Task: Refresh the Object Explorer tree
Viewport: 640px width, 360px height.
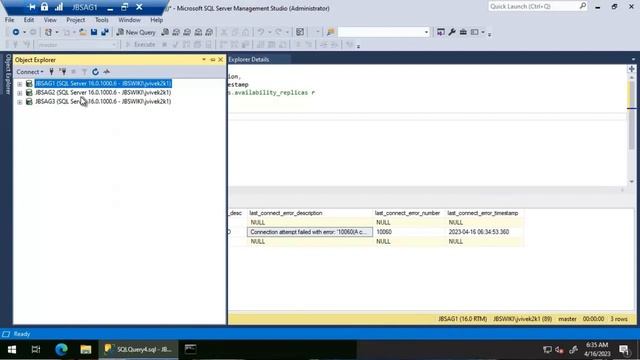Action: [95, 72]
